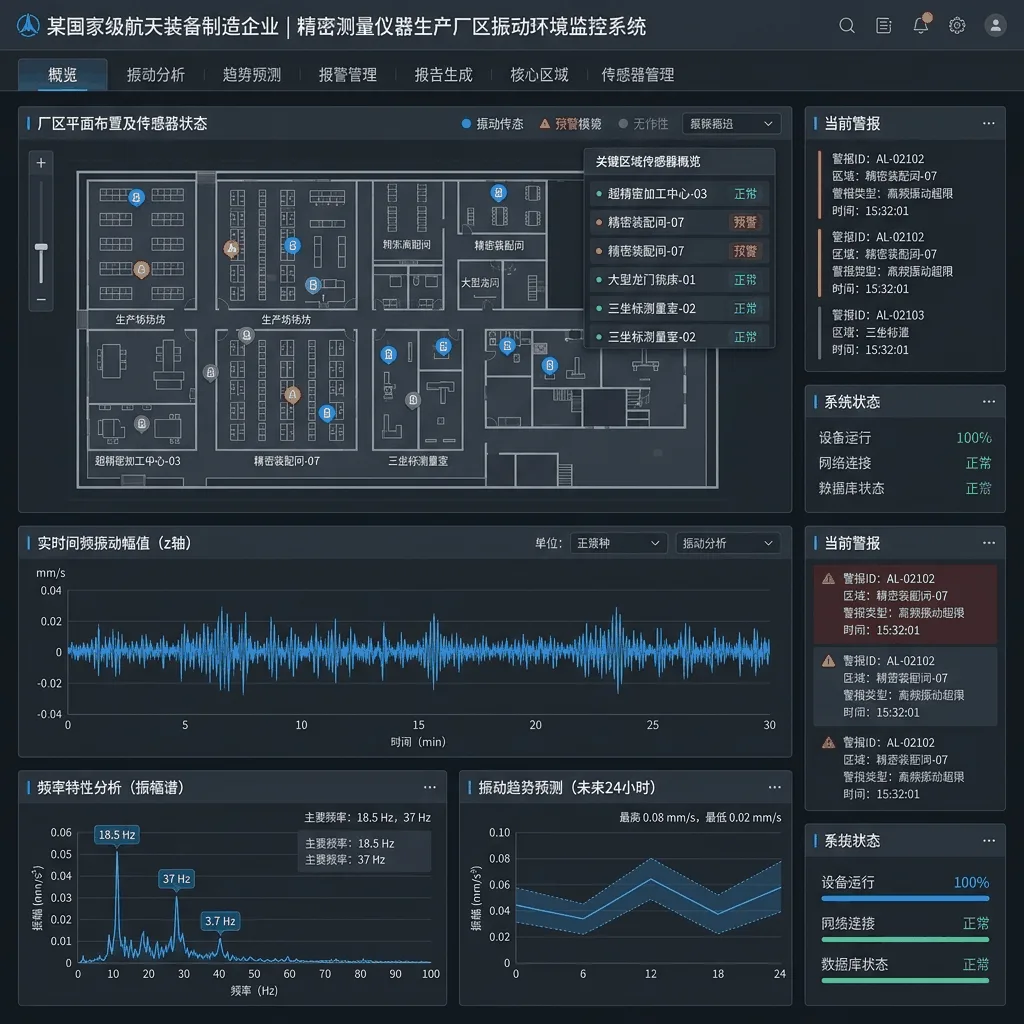Viewport: 1024px width, 1024px height.
Task: Select the 大型龙门铣床-01 sensor row
Action: coord(679,280)
